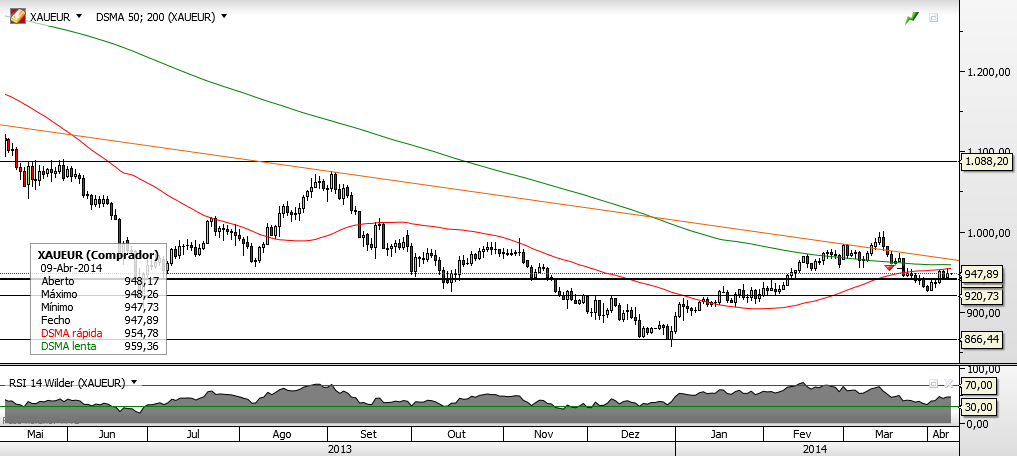Viewport: 1017px width, 456px height.
Task: Click the XAUEUR (Comprador) data box title
Action: pyautogui.click(x=98, y=254)
